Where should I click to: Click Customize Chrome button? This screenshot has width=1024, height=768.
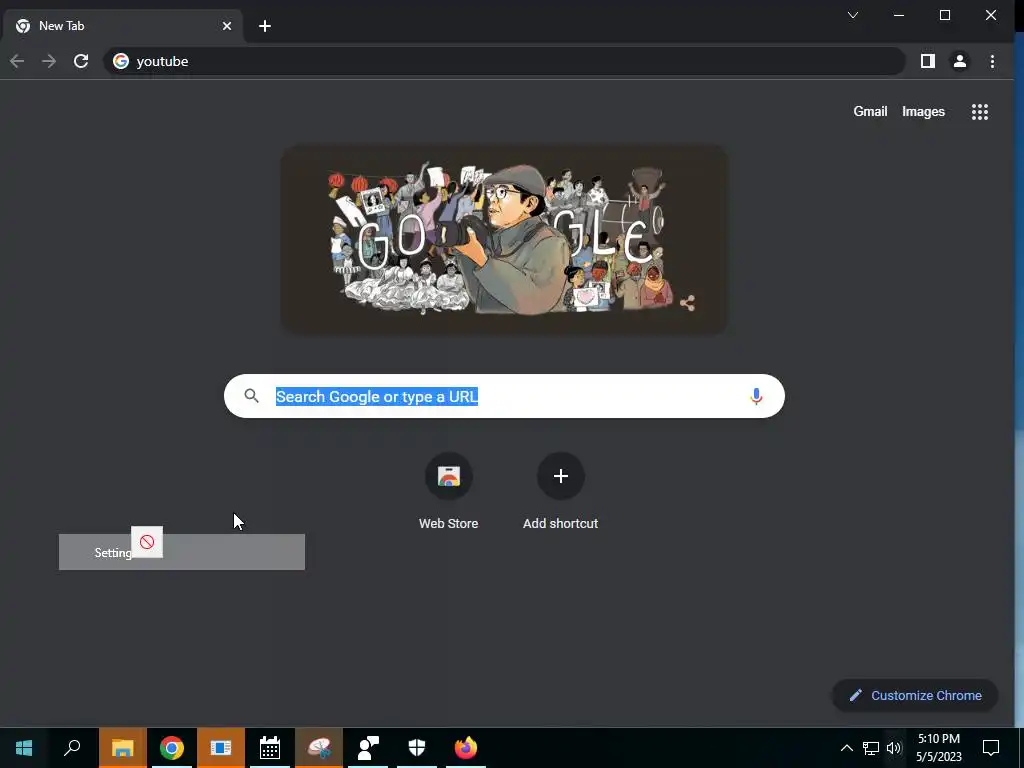915,696
